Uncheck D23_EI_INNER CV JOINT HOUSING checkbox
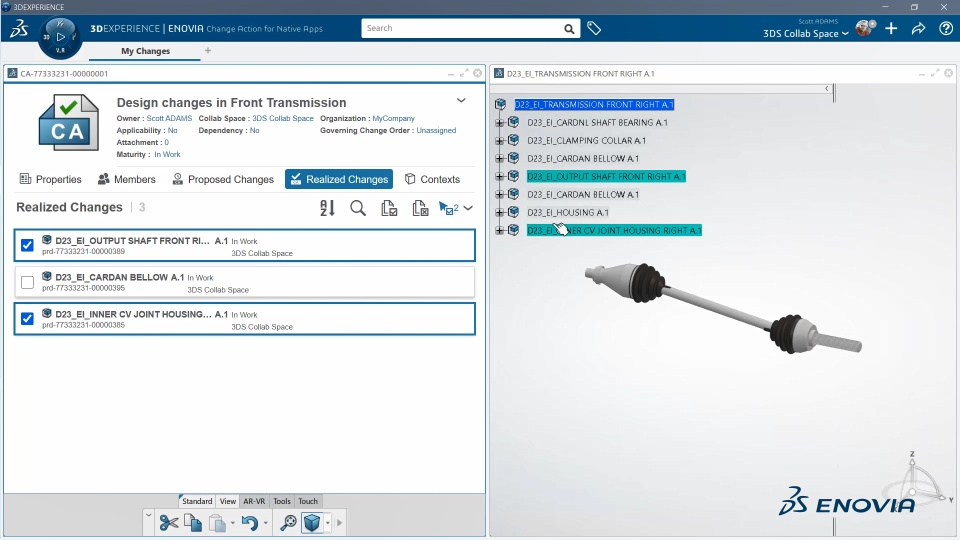960x540 pixels. [x=27, y=319]
